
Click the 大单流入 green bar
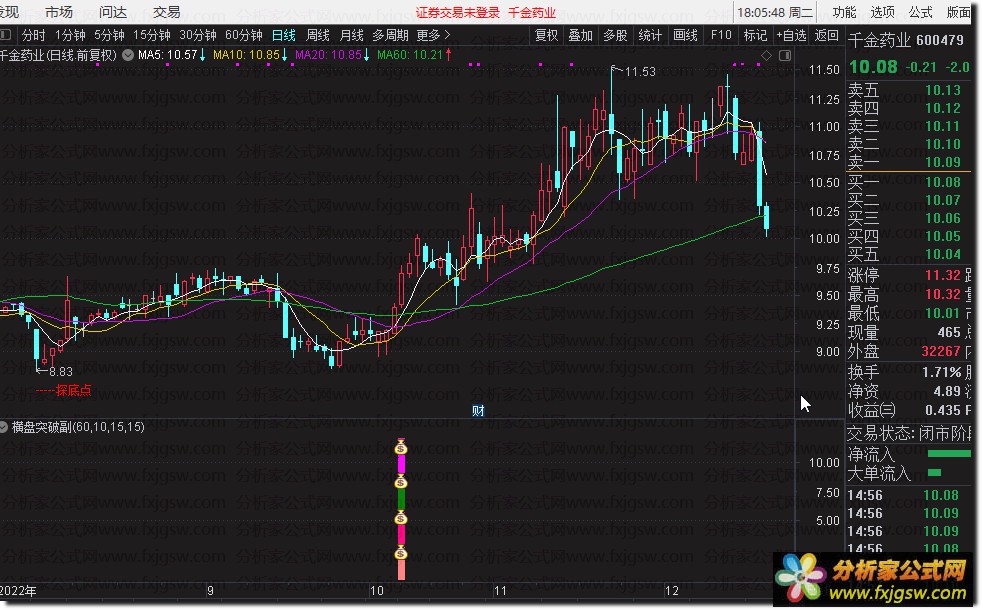934,473
